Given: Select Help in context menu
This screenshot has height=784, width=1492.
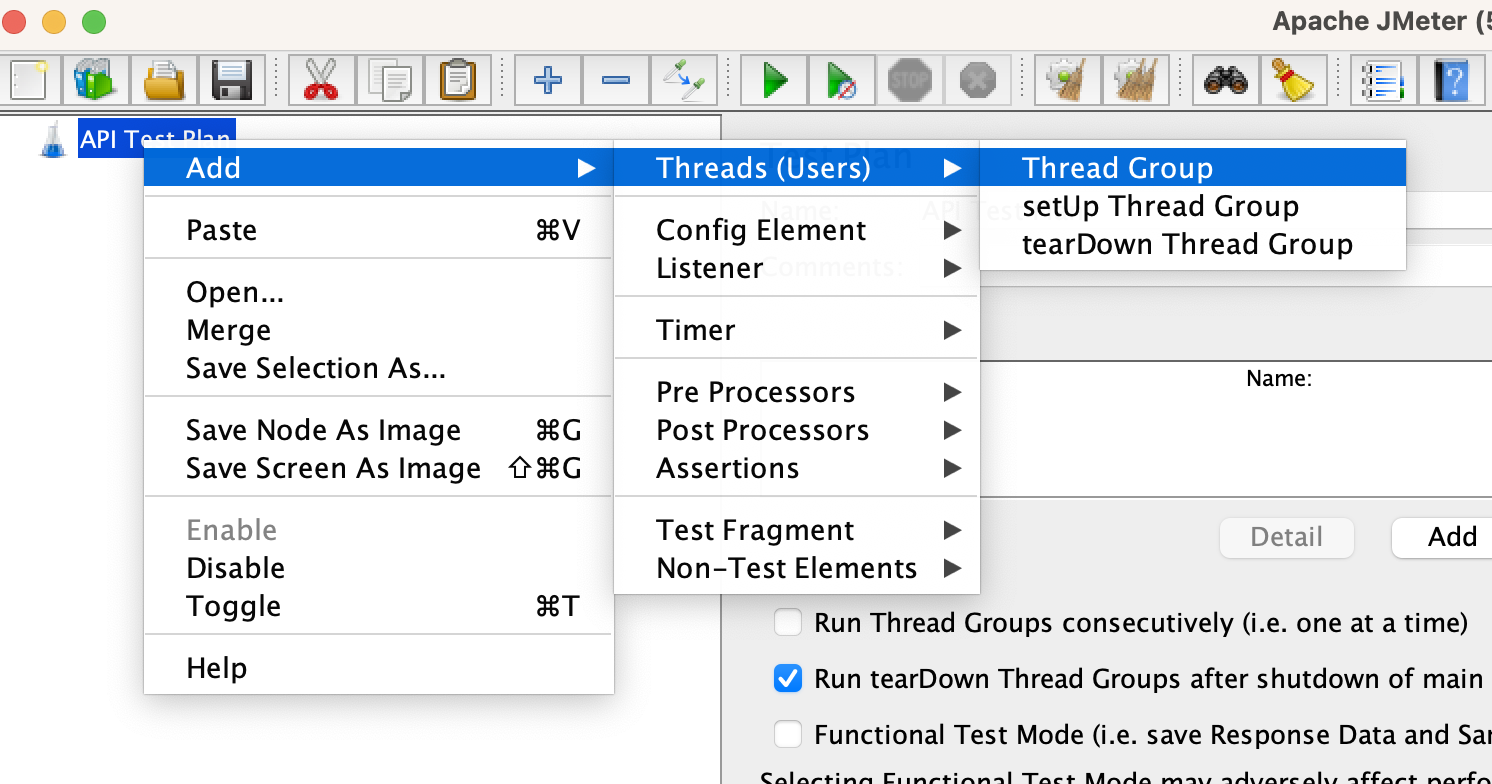Looking at the screenshot, I should 378,668.
